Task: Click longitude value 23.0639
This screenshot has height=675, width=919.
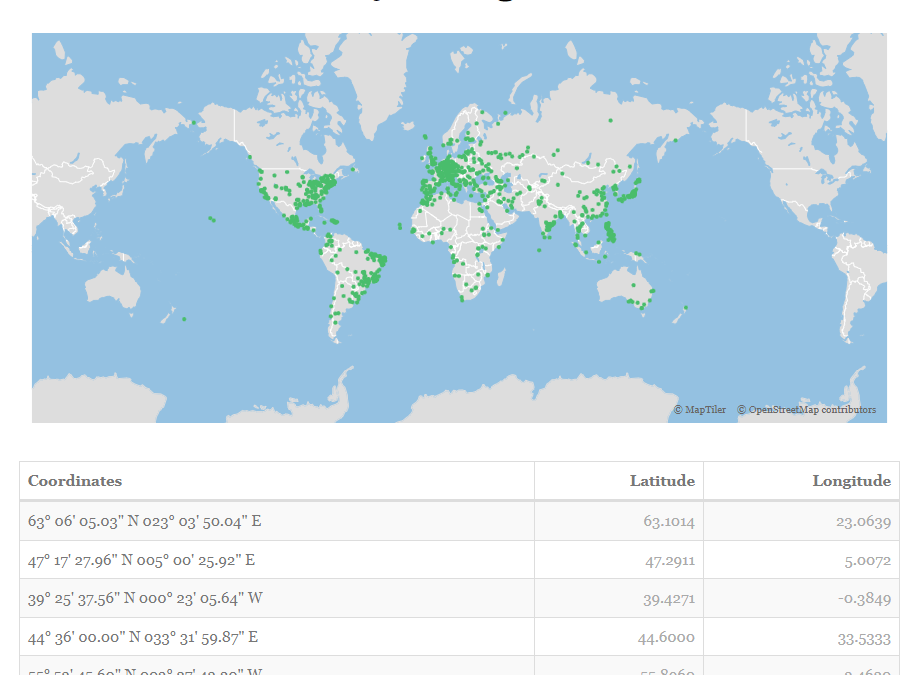Action: tap(863, 521)
